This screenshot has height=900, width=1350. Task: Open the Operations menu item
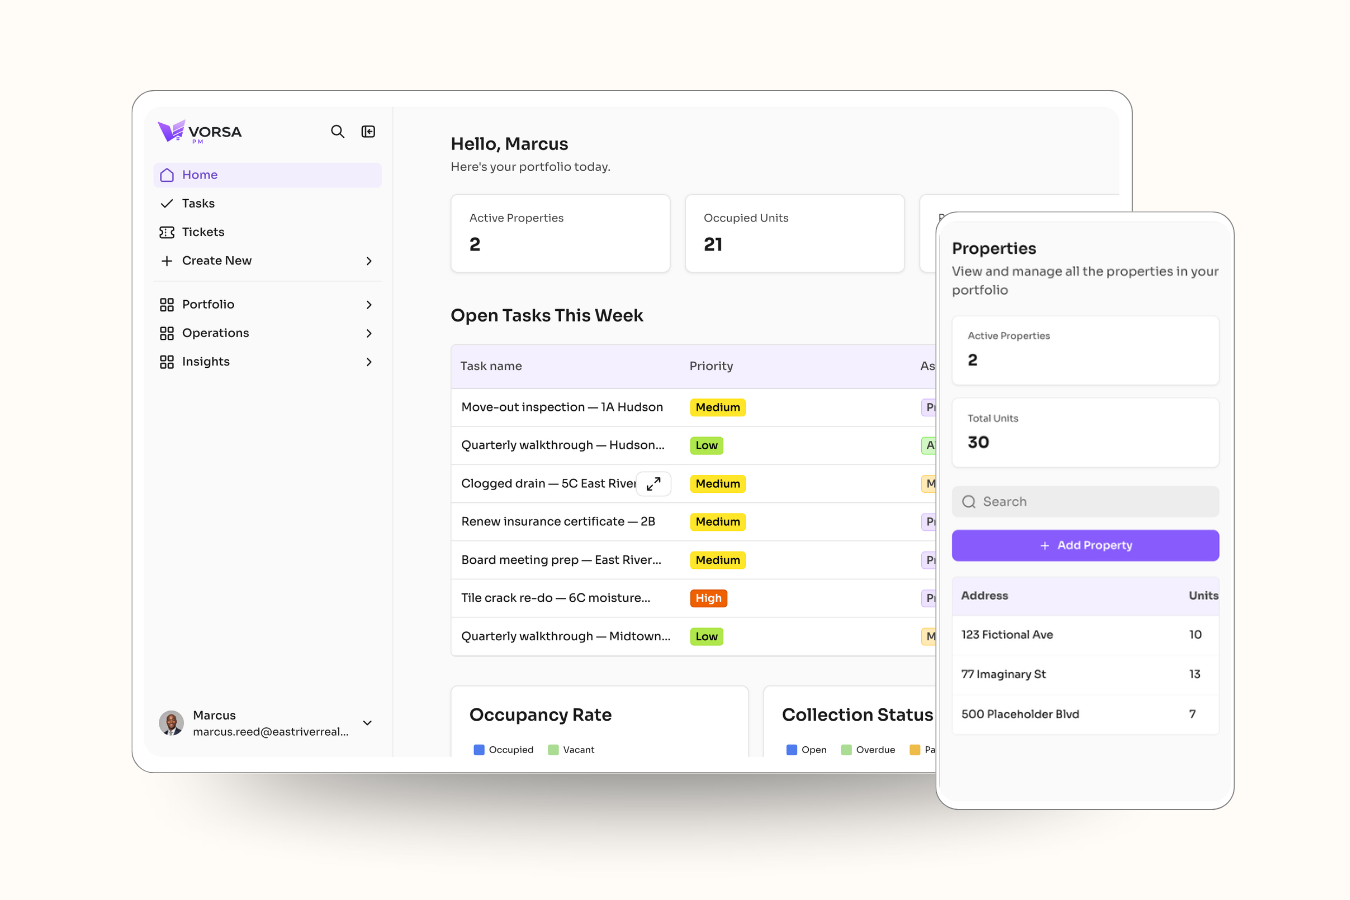(x=268, y=333)
